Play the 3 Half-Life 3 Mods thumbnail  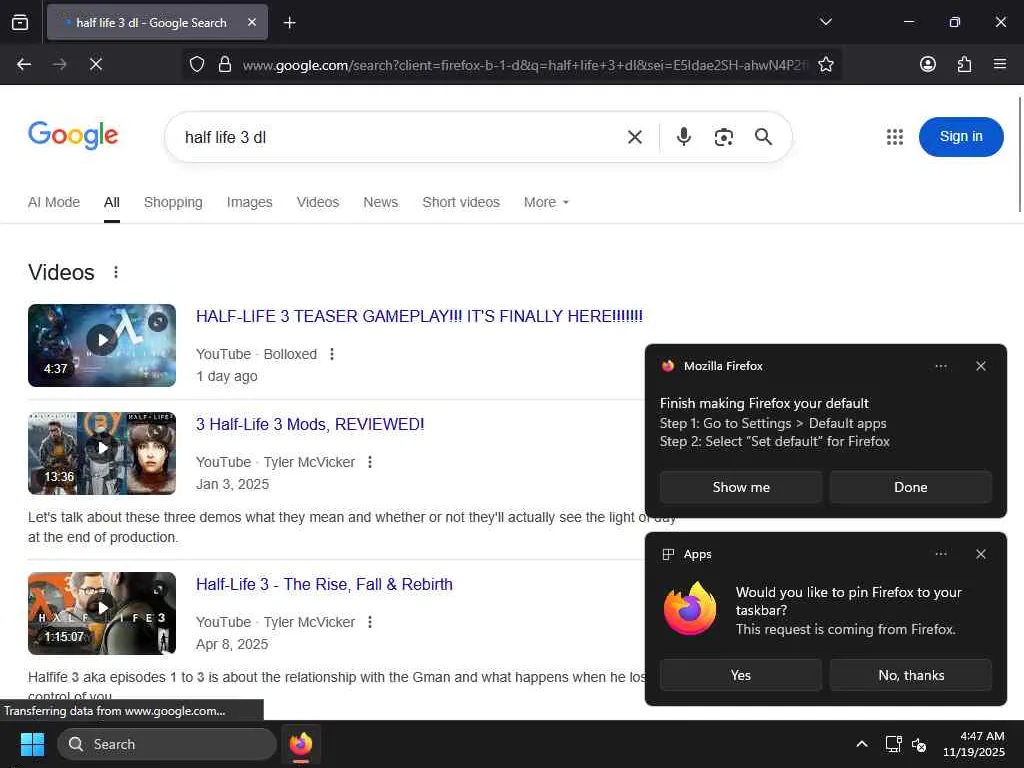click(102, 453)
